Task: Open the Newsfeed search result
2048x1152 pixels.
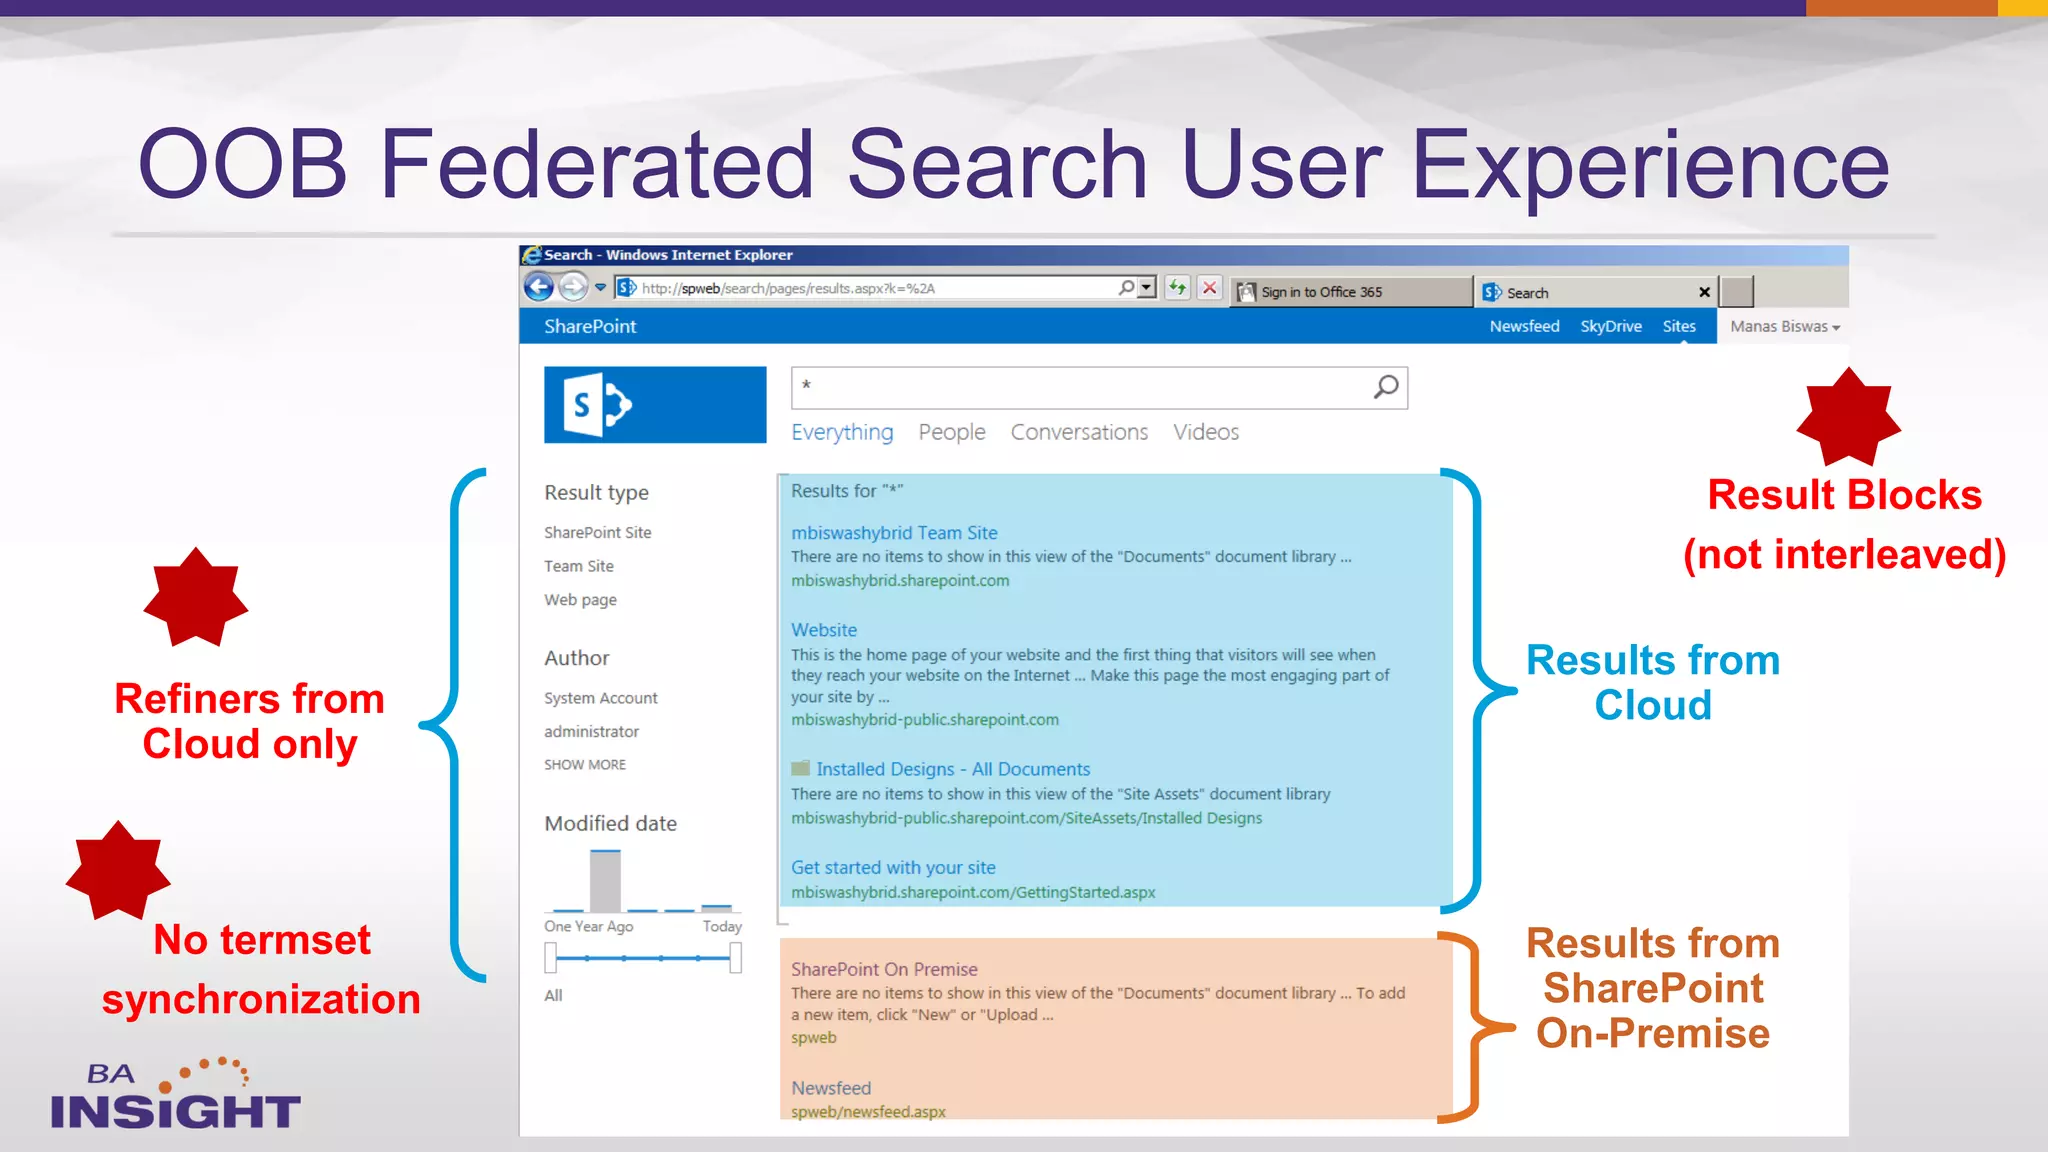Action: coord(831,1088)
